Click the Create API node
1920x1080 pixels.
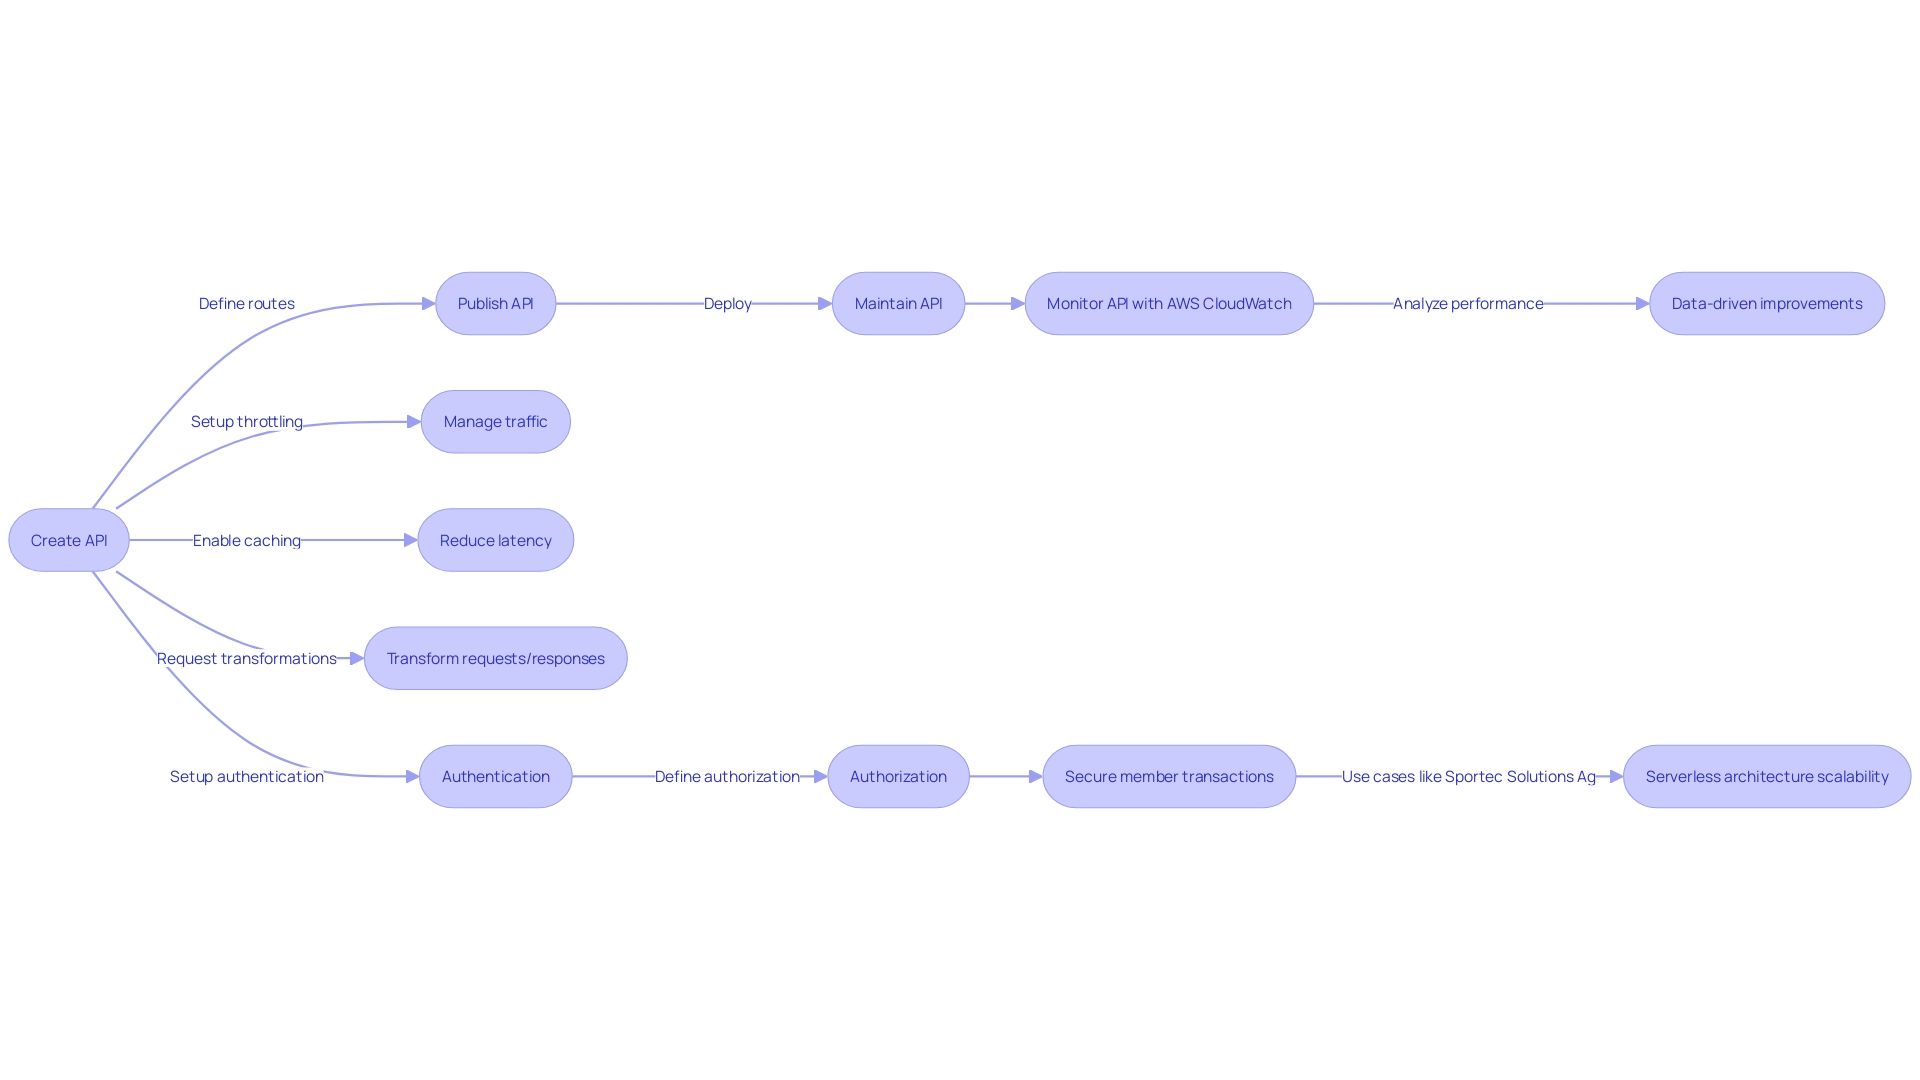(x=74, y=538)
